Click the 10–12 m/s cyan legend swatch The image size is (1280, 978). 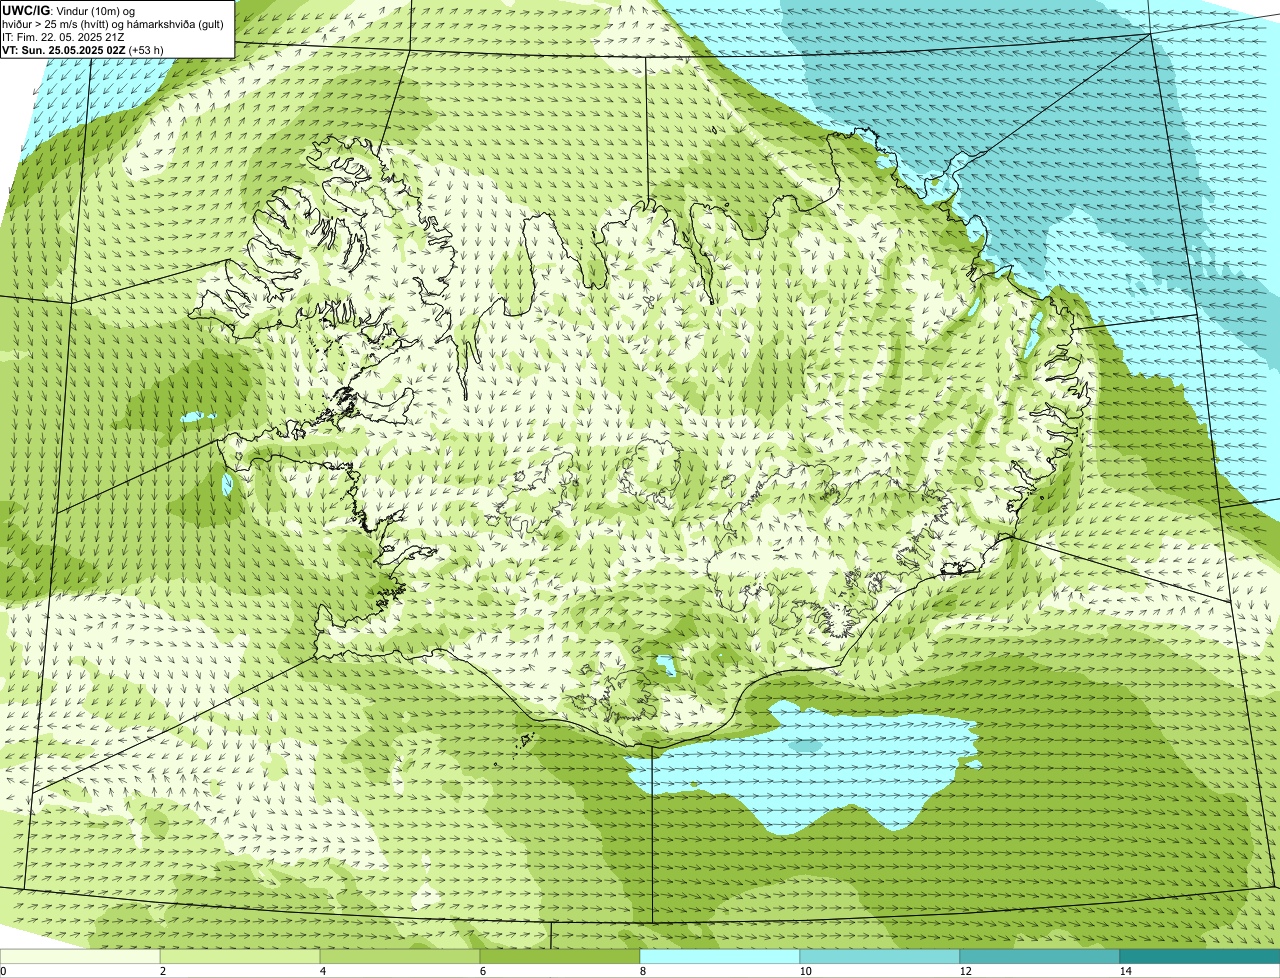tap(880, 956)
